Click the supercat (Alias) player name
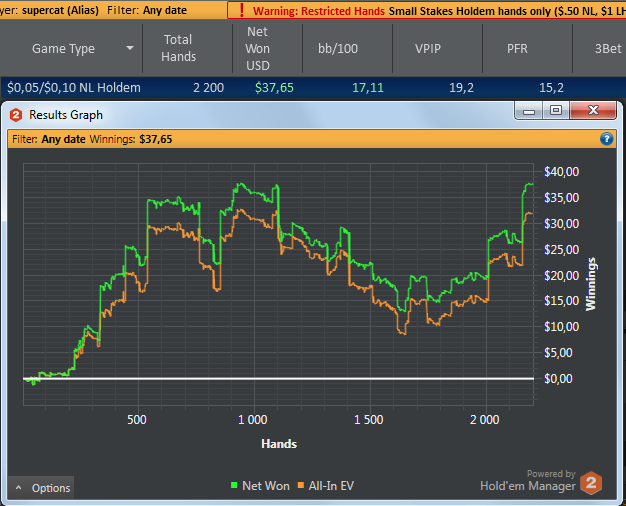626x506 pixels. coord(60,10)
